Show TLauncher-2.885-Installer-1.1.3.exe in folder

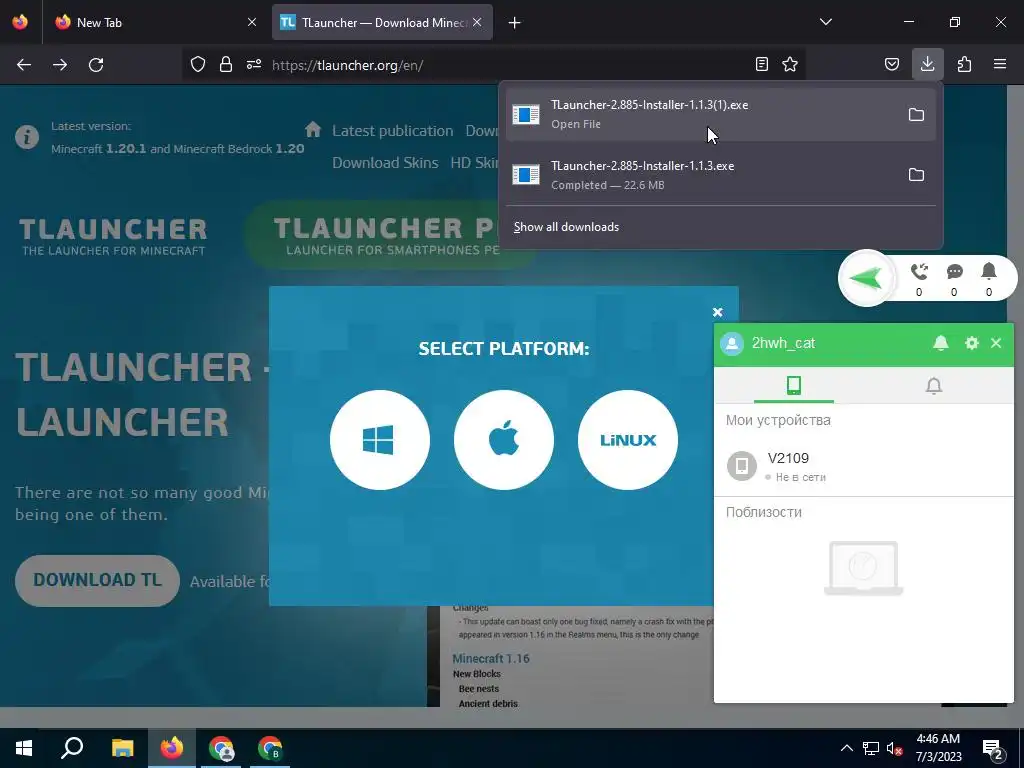click(916, 175)
